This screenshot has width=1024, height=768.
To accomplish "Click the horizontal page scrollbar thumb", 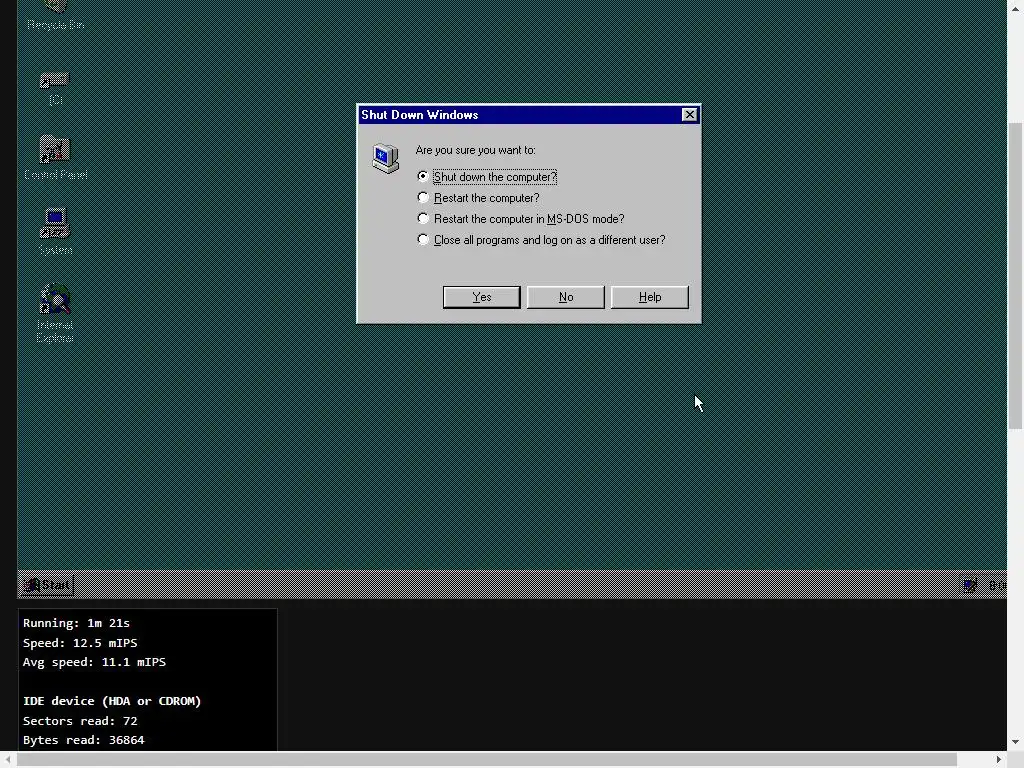I will point(487,760).
